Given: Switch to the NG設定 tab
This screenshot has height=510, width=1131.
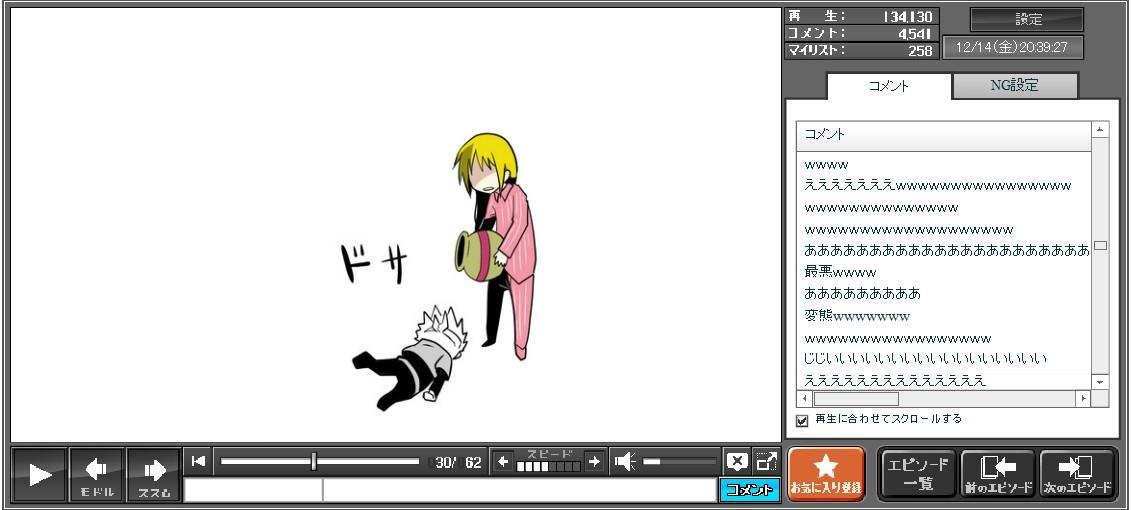Looking at the screenshot, I should (1014, 86).
